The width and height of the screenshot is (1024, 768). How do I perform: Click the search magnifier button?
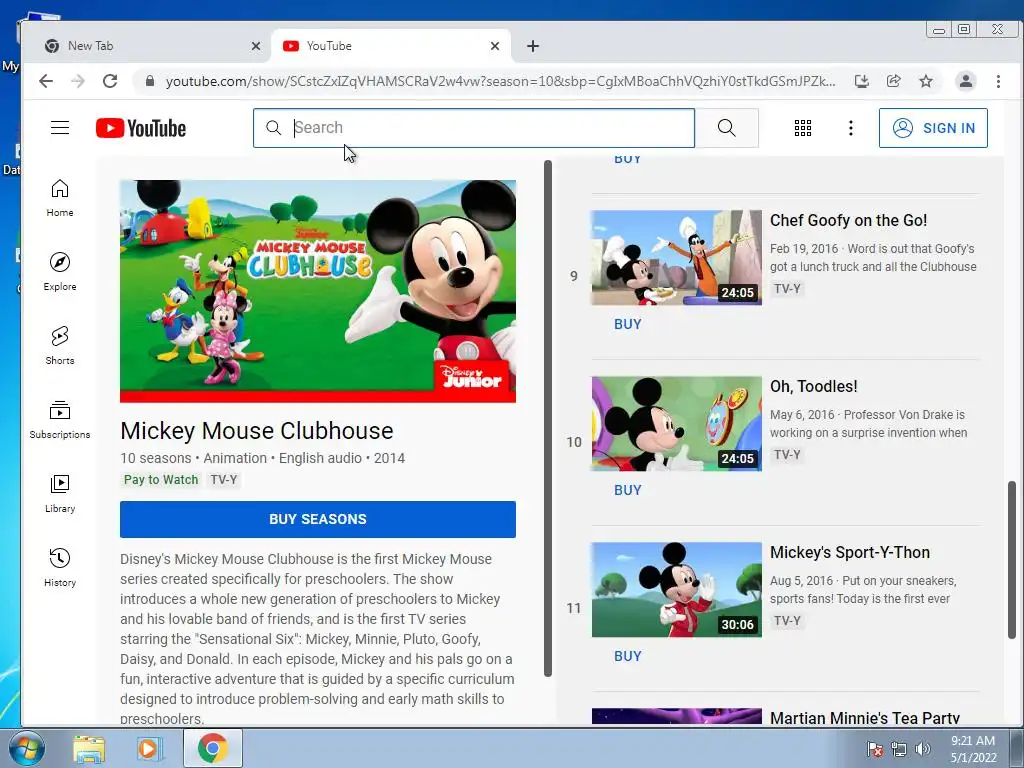pyautogui.click(x=727, y=128)
